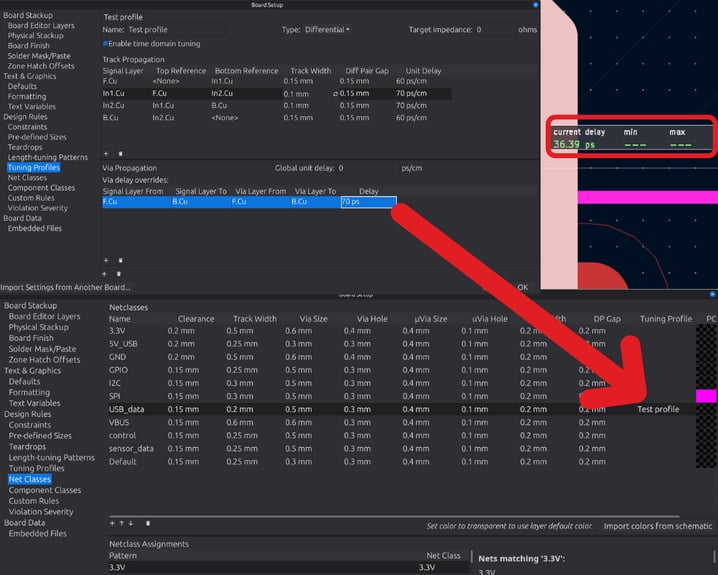Select the VBUS netclass name cell
The image size is (718, 575).
[x=119, y=422]
